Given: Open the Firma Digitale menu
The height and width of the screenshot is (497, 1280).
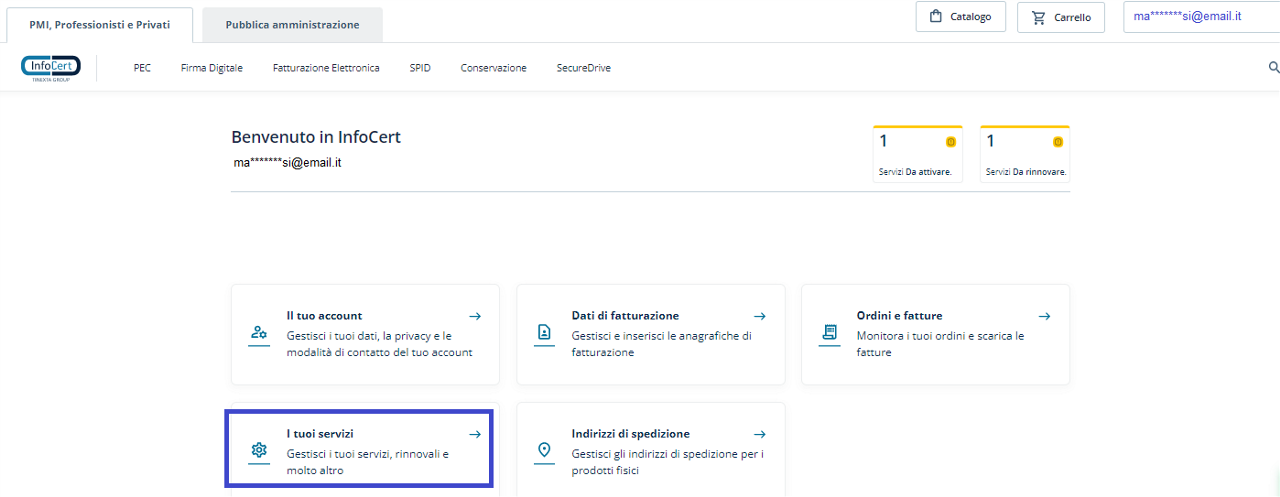Looking at the screenshot, I should (211, 68).
